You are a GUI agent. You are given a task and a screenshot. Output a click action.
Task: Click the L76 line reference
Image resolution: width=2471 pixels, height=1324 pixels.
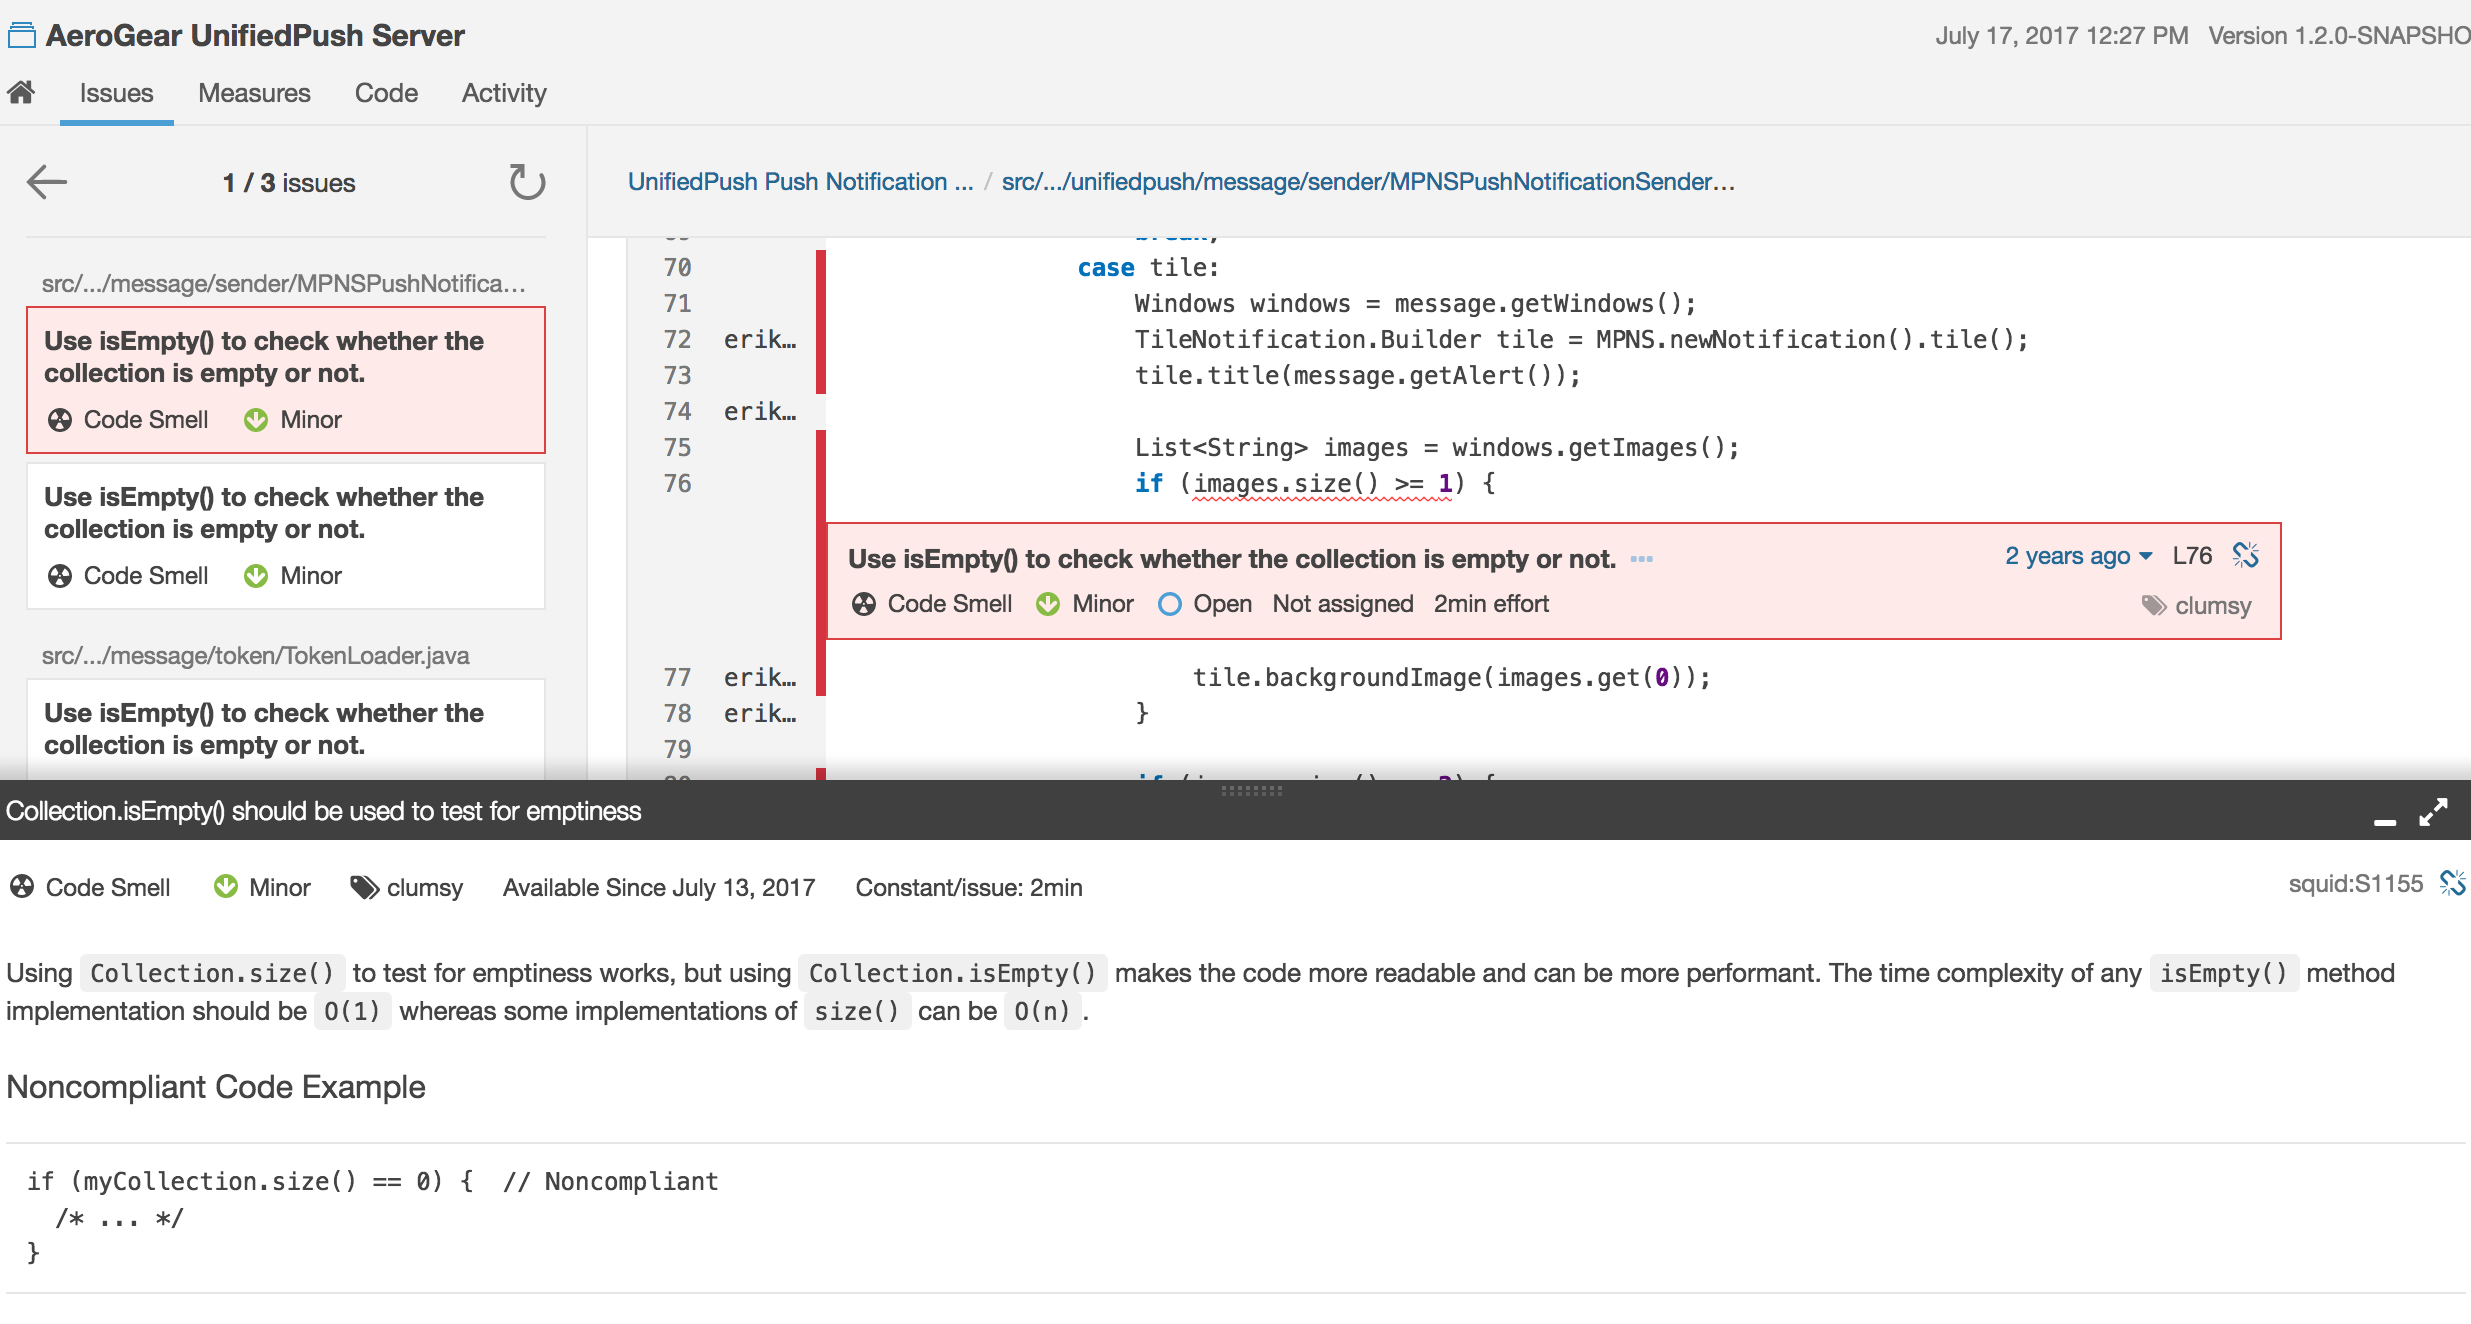tap(2192, 556)
